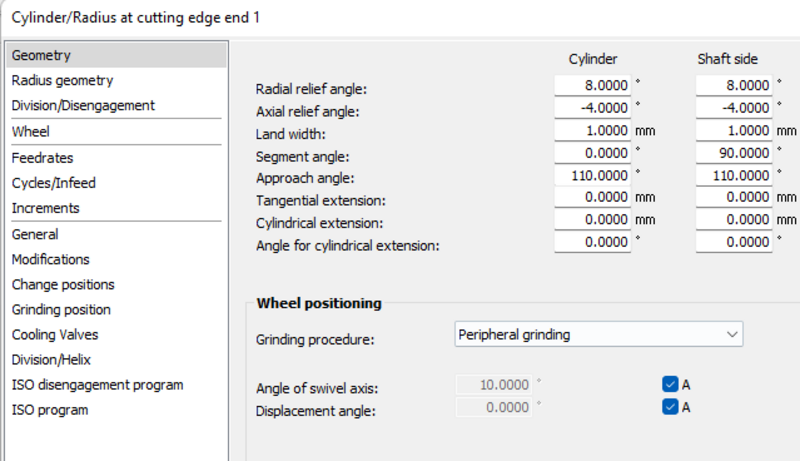Image resolution: width=800 pixels, height=461 pixels.
Task: Open the Grinding position page
Action: [61, 310]
